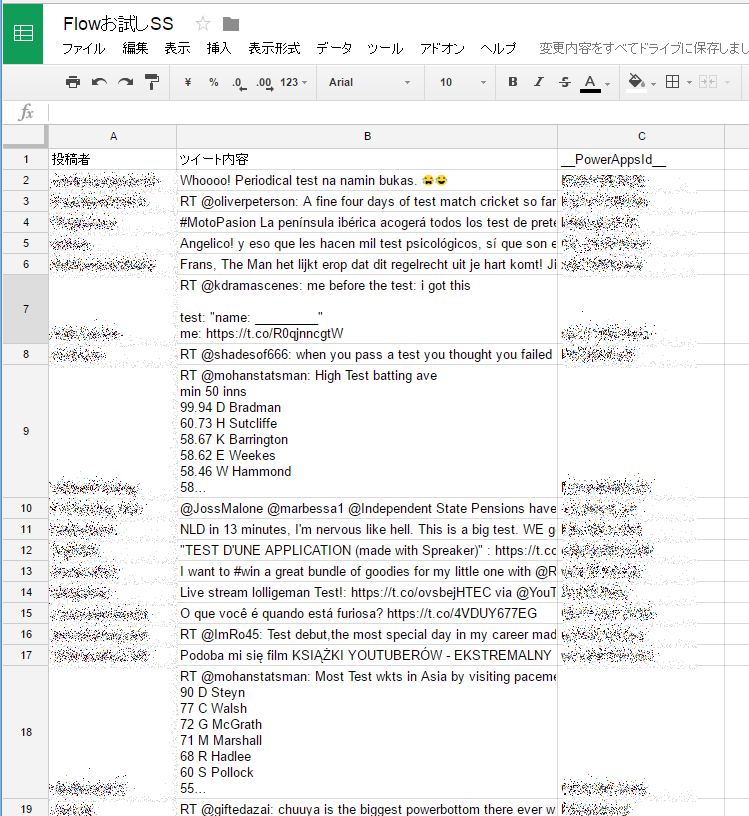Decrease decimal places
Screen dimensions: 749x816
(239, 83)
